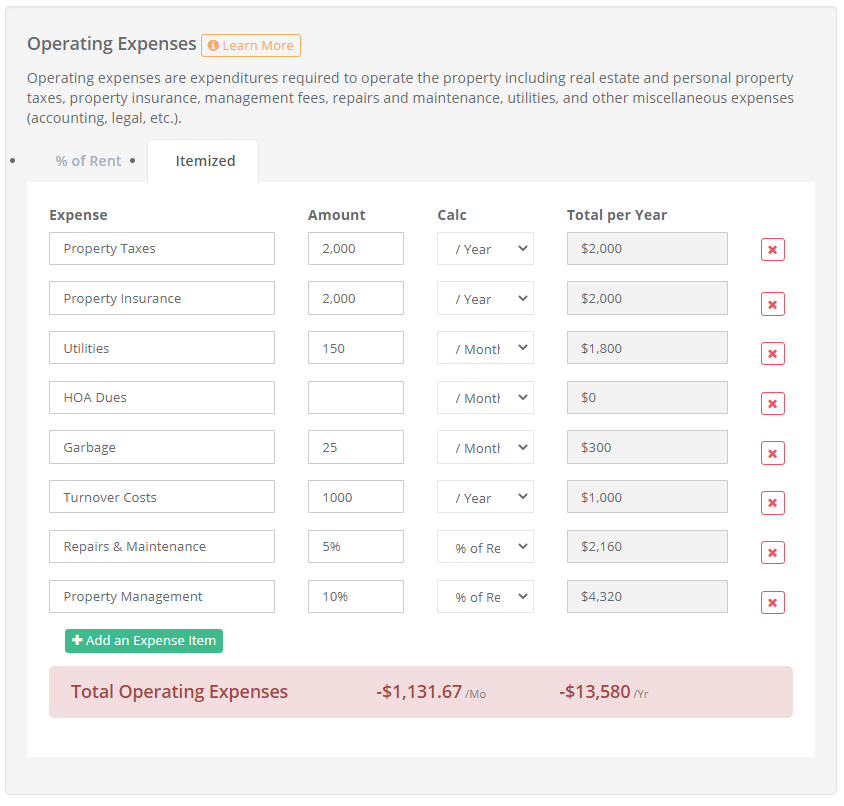The width and height of the screenshot is (844, 806).
Task: Delete the Repairs & Maintenance expense
Action: pos(772,552)
